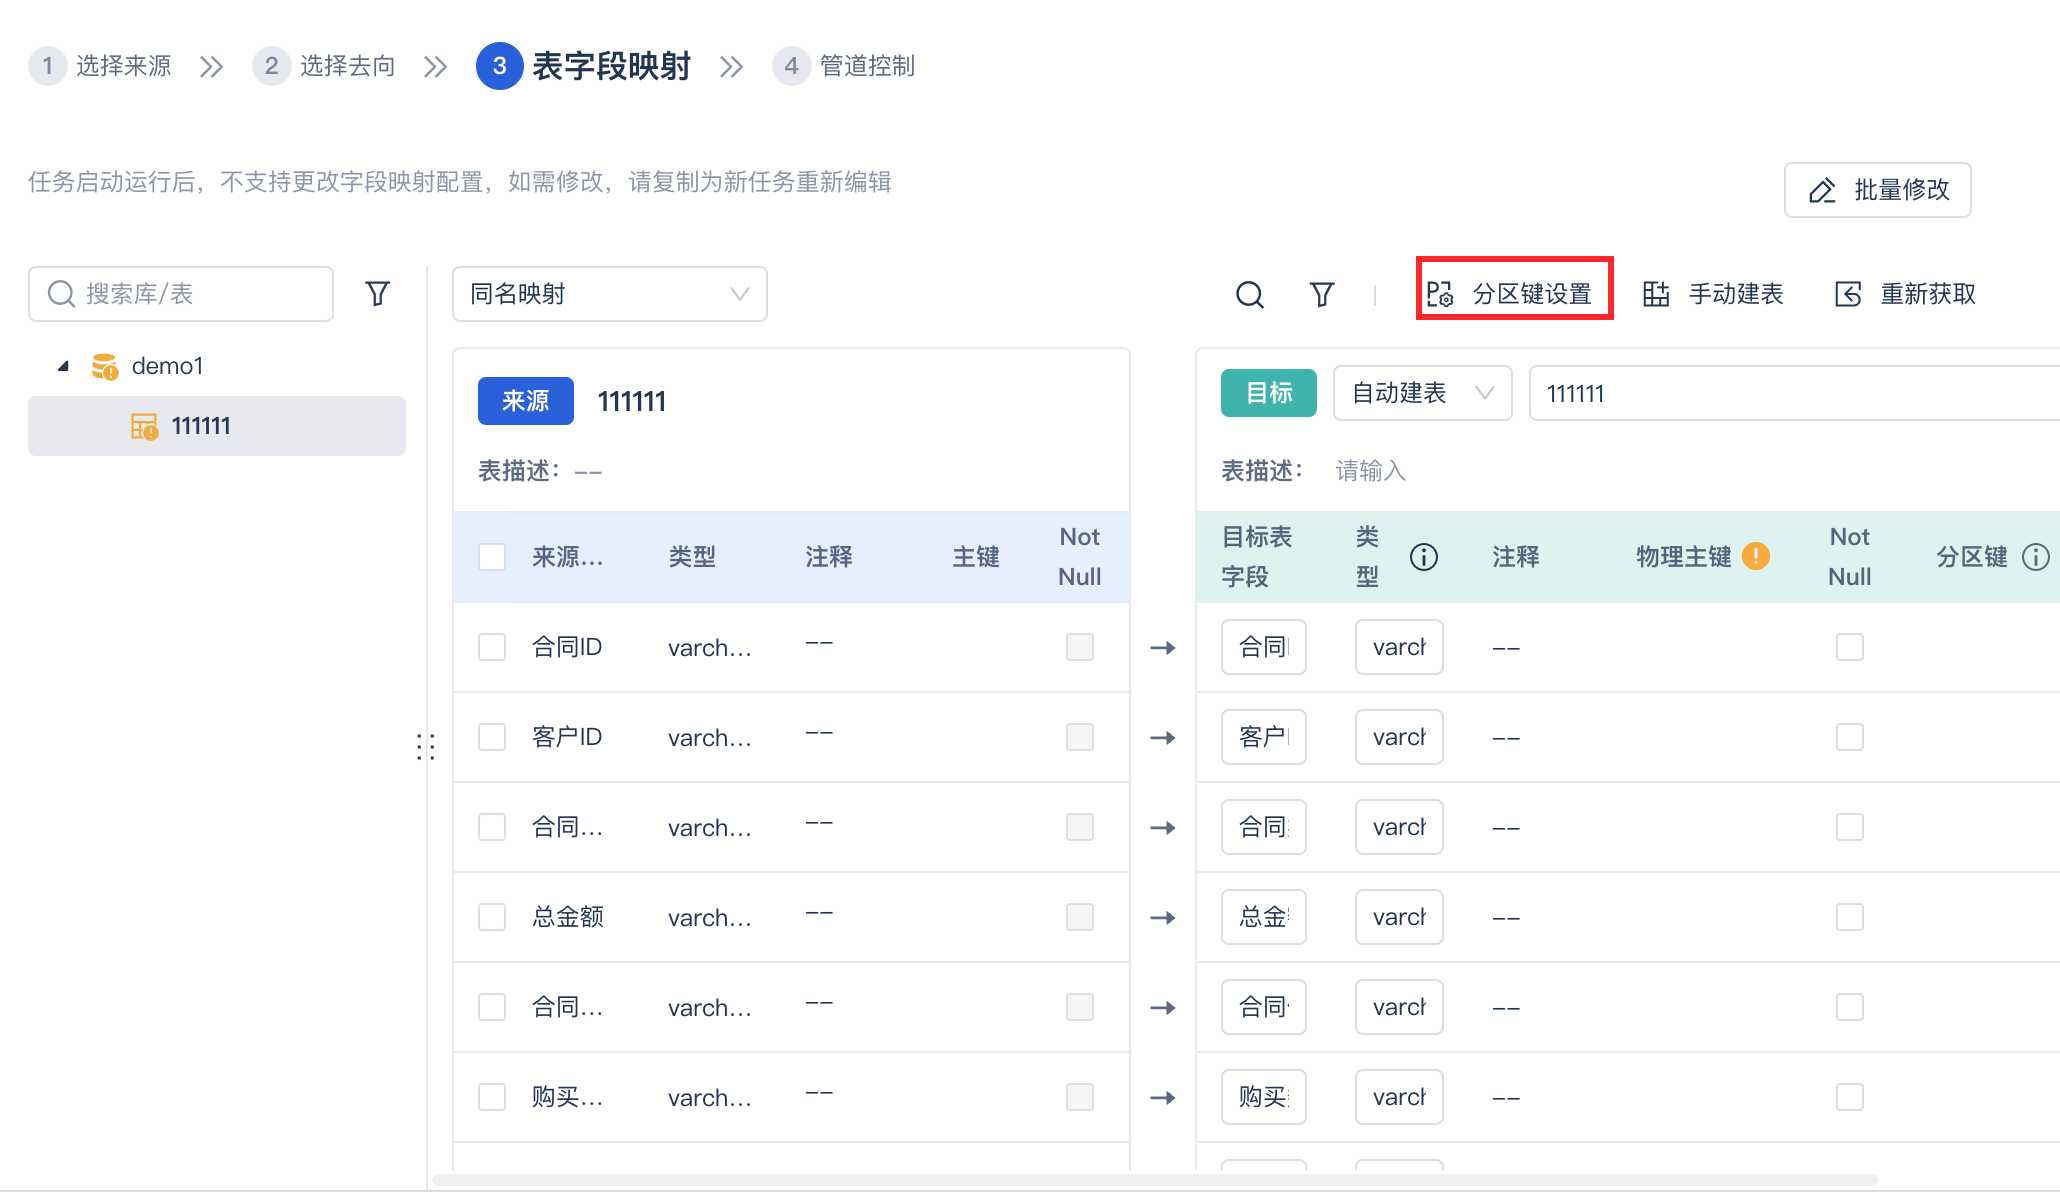Image resolution: width=2060 pixels, height=1194 pixels.
Task: Click 手动建表 manual table creation
Action: coord(1713,294)
